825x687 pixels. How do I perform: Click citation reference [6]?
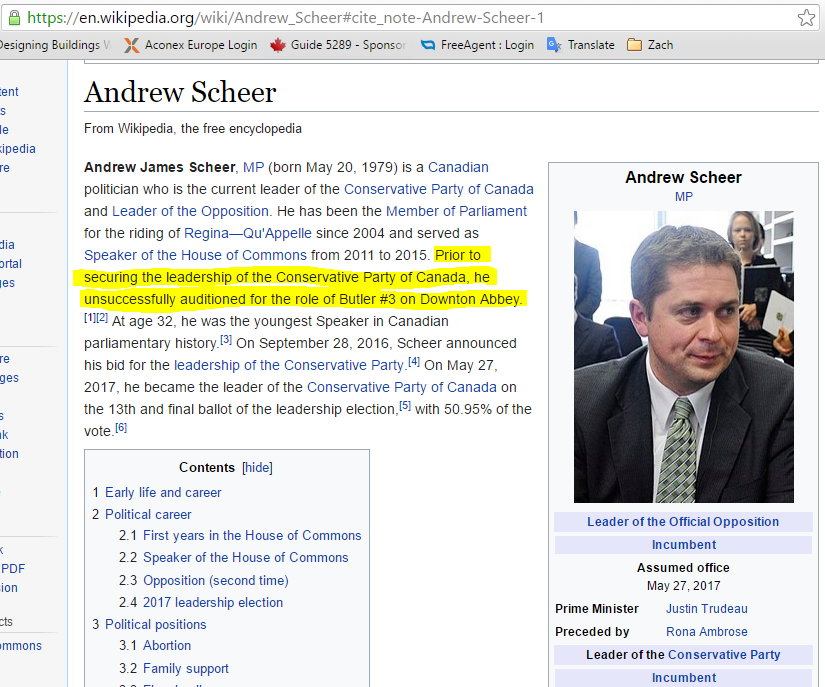[x=121, y=428]
